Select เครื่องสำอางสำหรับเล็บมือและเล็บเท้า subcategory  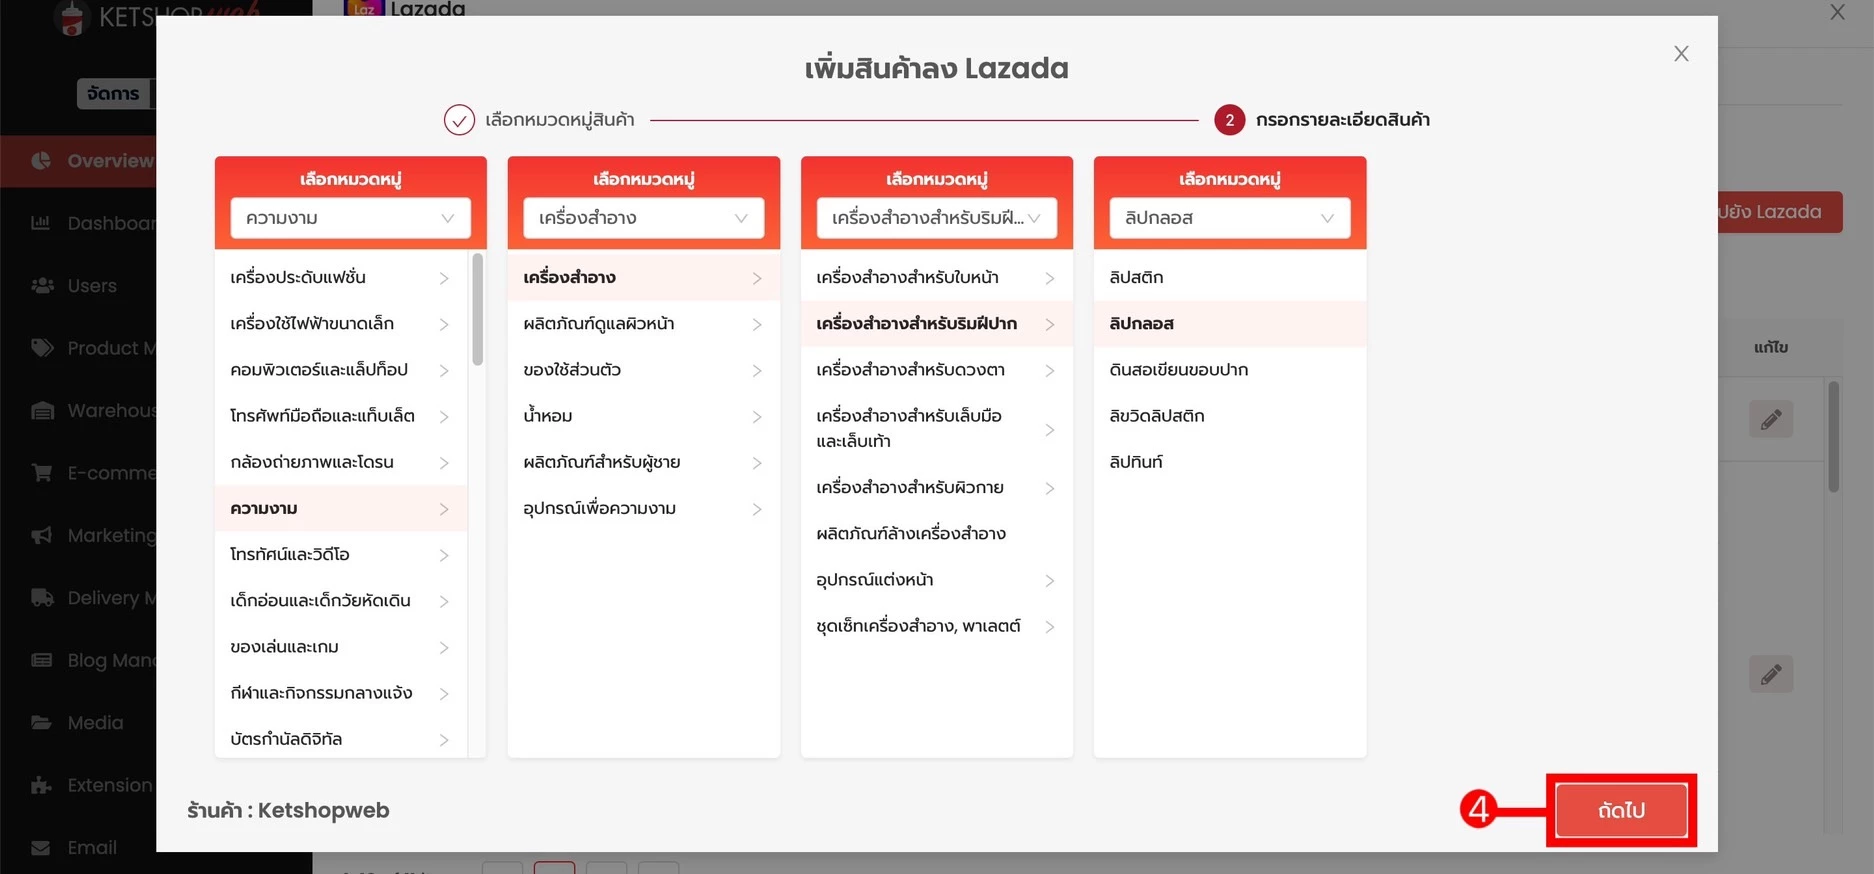[936, 428]
